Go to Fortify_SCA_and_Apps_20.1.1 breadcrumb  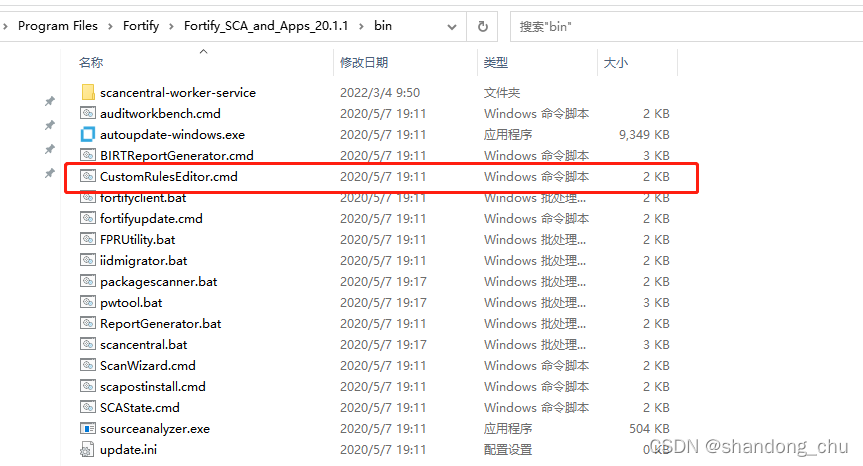(266, 26)
